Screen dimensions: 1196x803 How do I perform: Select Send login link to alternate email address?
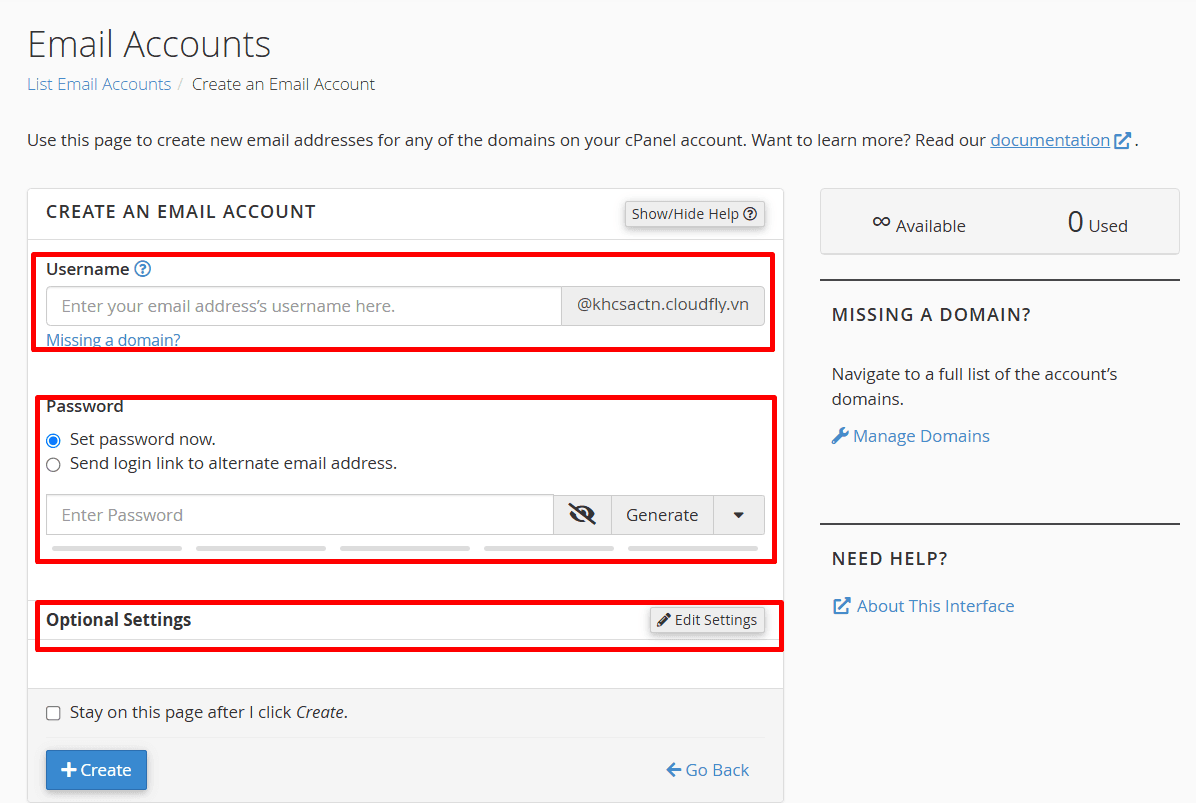pos(53,464)
